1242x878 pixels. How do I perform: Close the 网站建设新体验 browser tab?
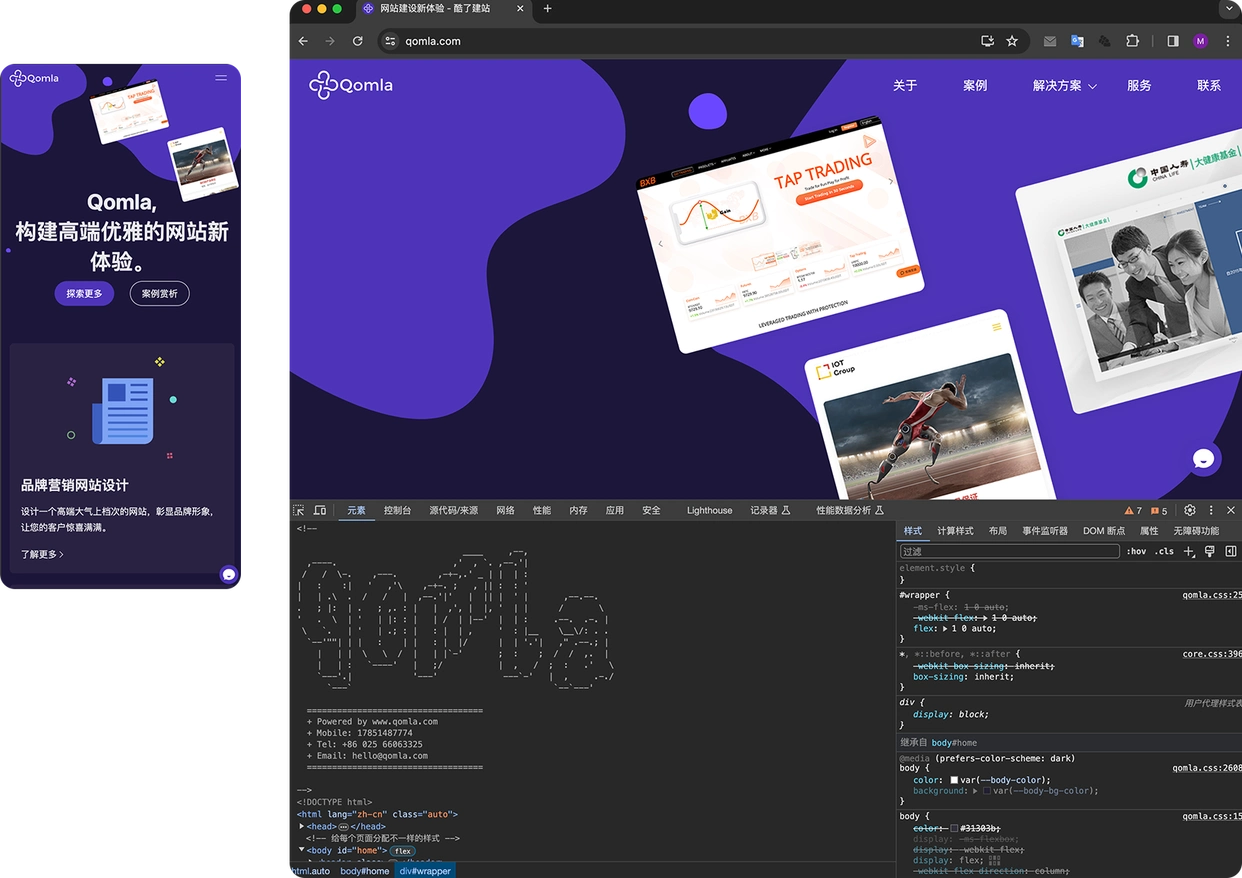click(522, 9)
